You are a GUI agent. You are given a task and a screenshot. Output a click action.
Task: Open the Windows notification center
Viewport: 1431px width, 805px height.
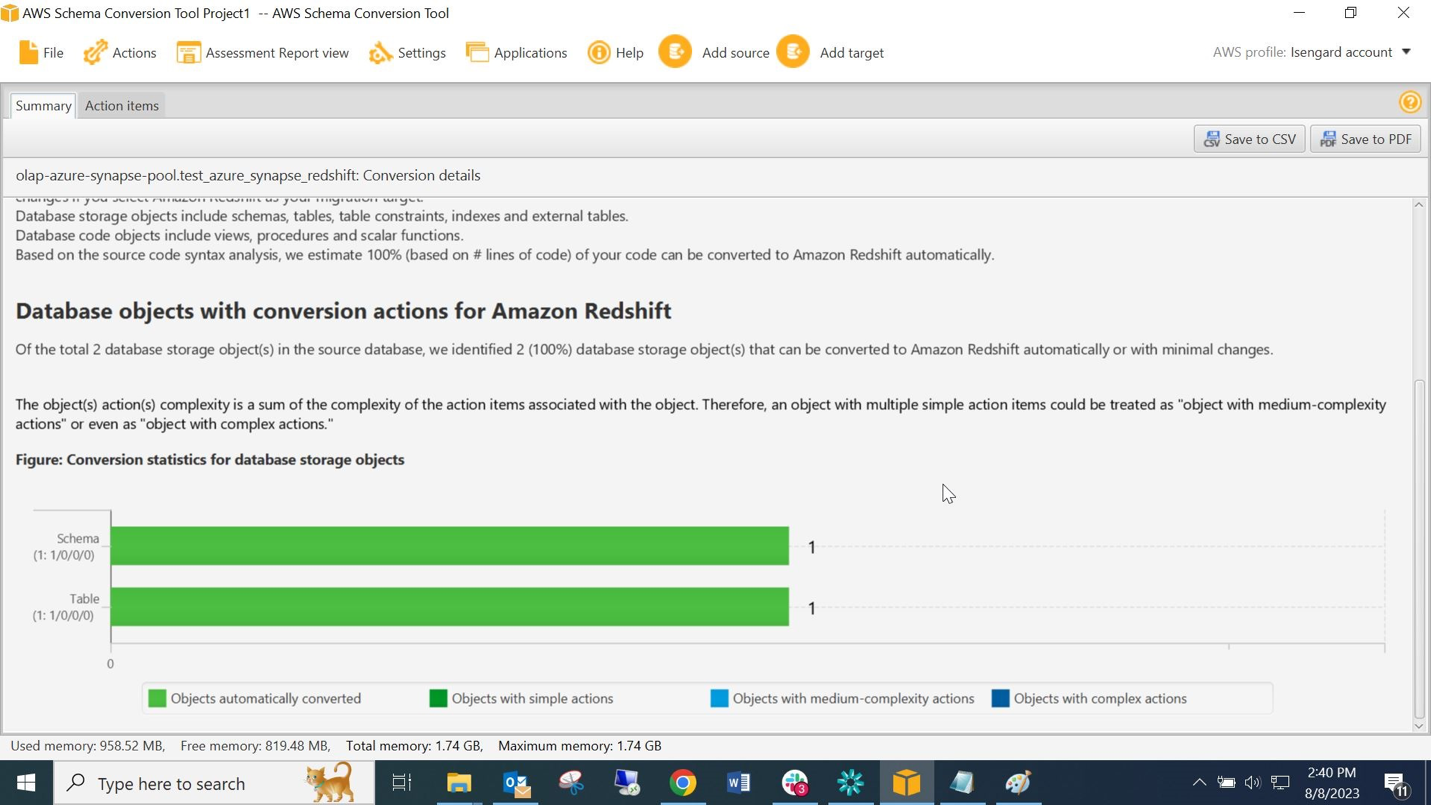tap(1396, 784)
